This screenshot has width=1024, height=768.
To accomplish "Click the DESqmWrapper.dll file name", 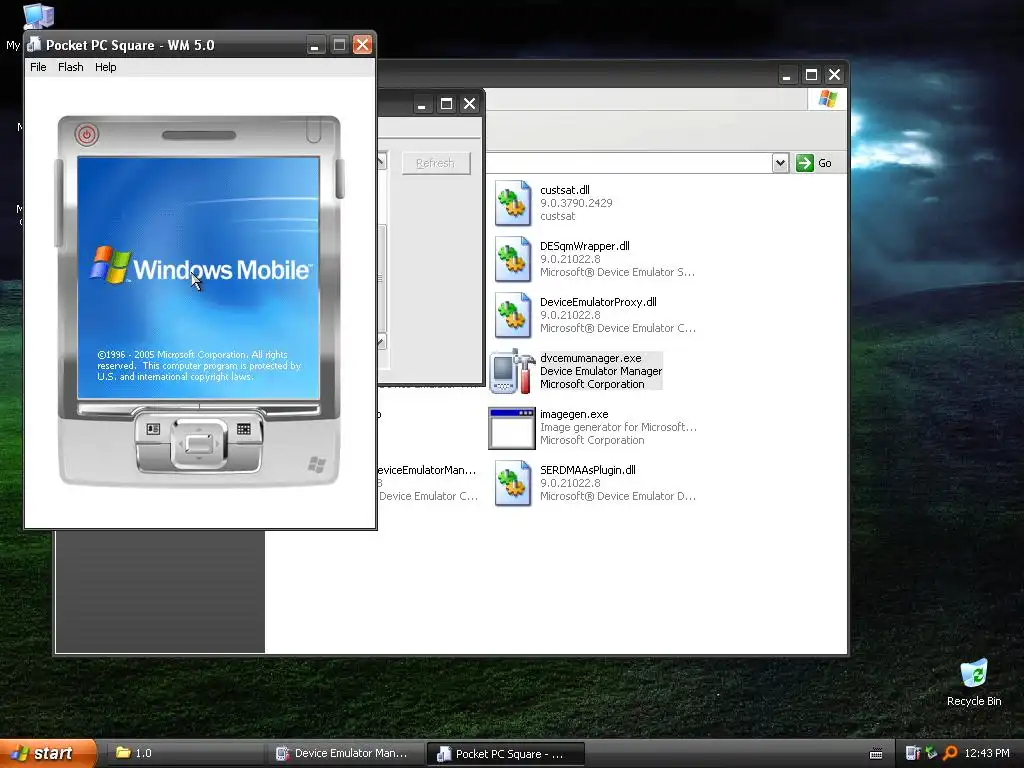I will click(x=584, y=246).
